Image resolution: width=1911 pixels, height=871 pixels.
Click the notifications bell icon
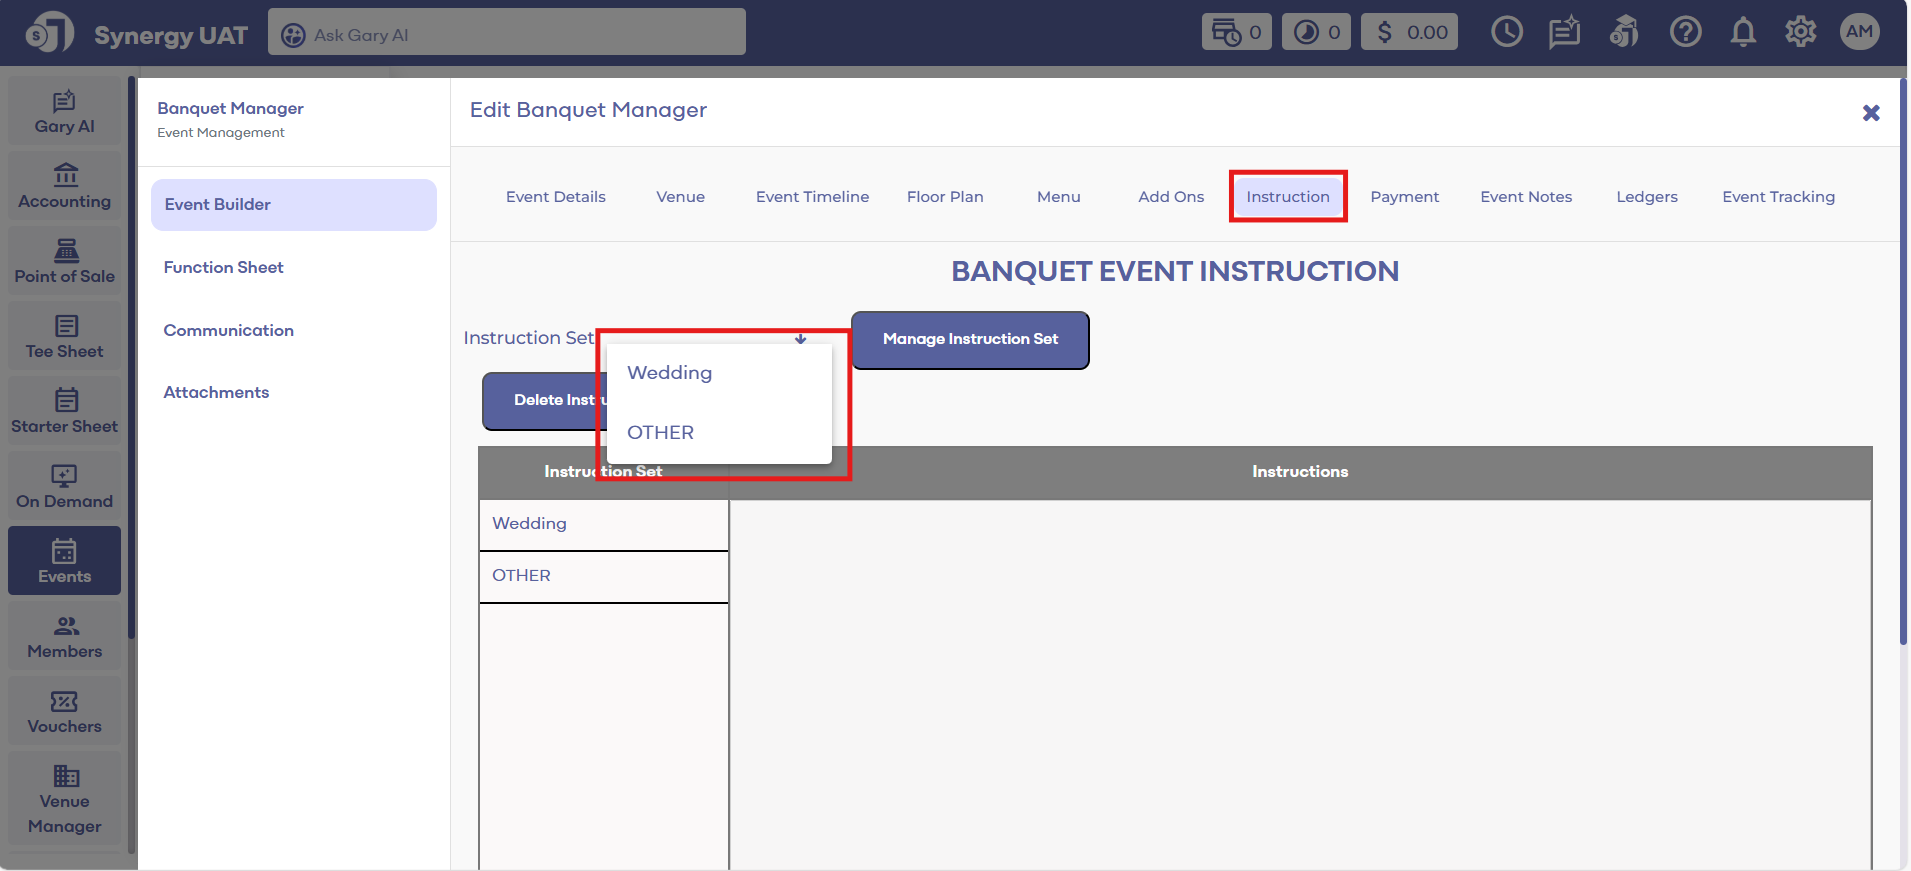click(x=1743, y=32)
